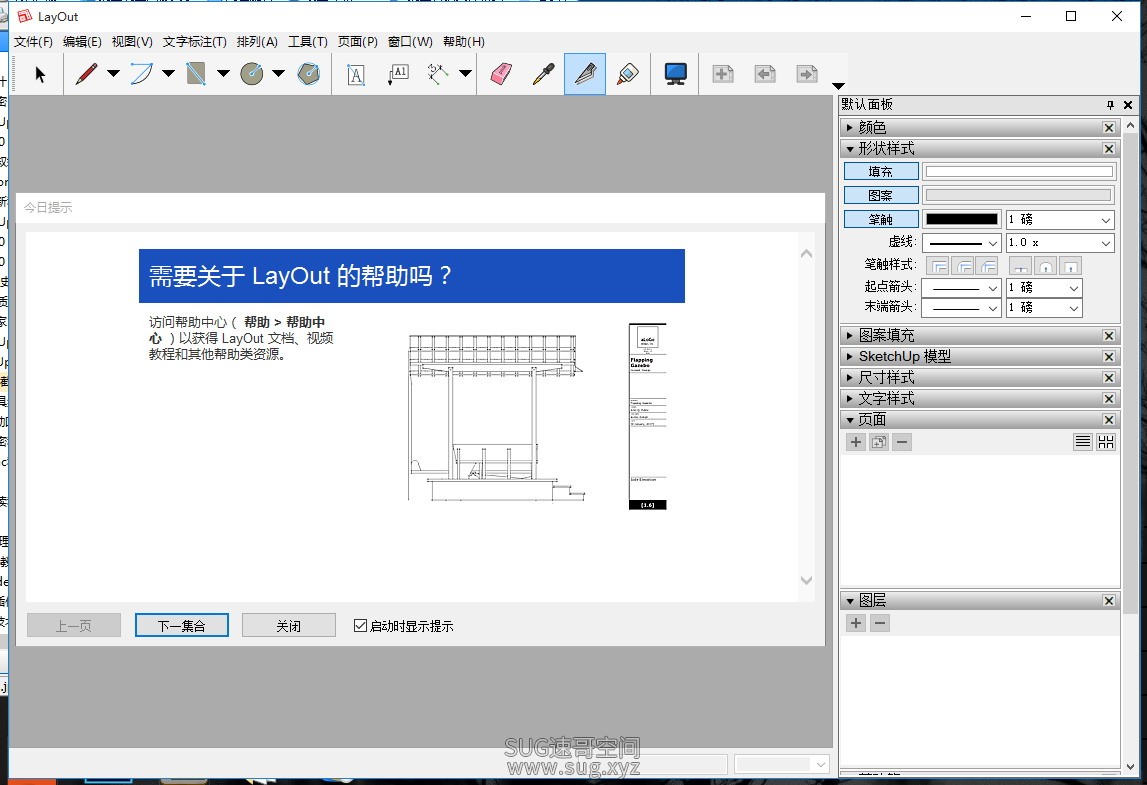Duplicate page in 页面 panel
Screen dimensions: 1147x785
tap(879, 442)
